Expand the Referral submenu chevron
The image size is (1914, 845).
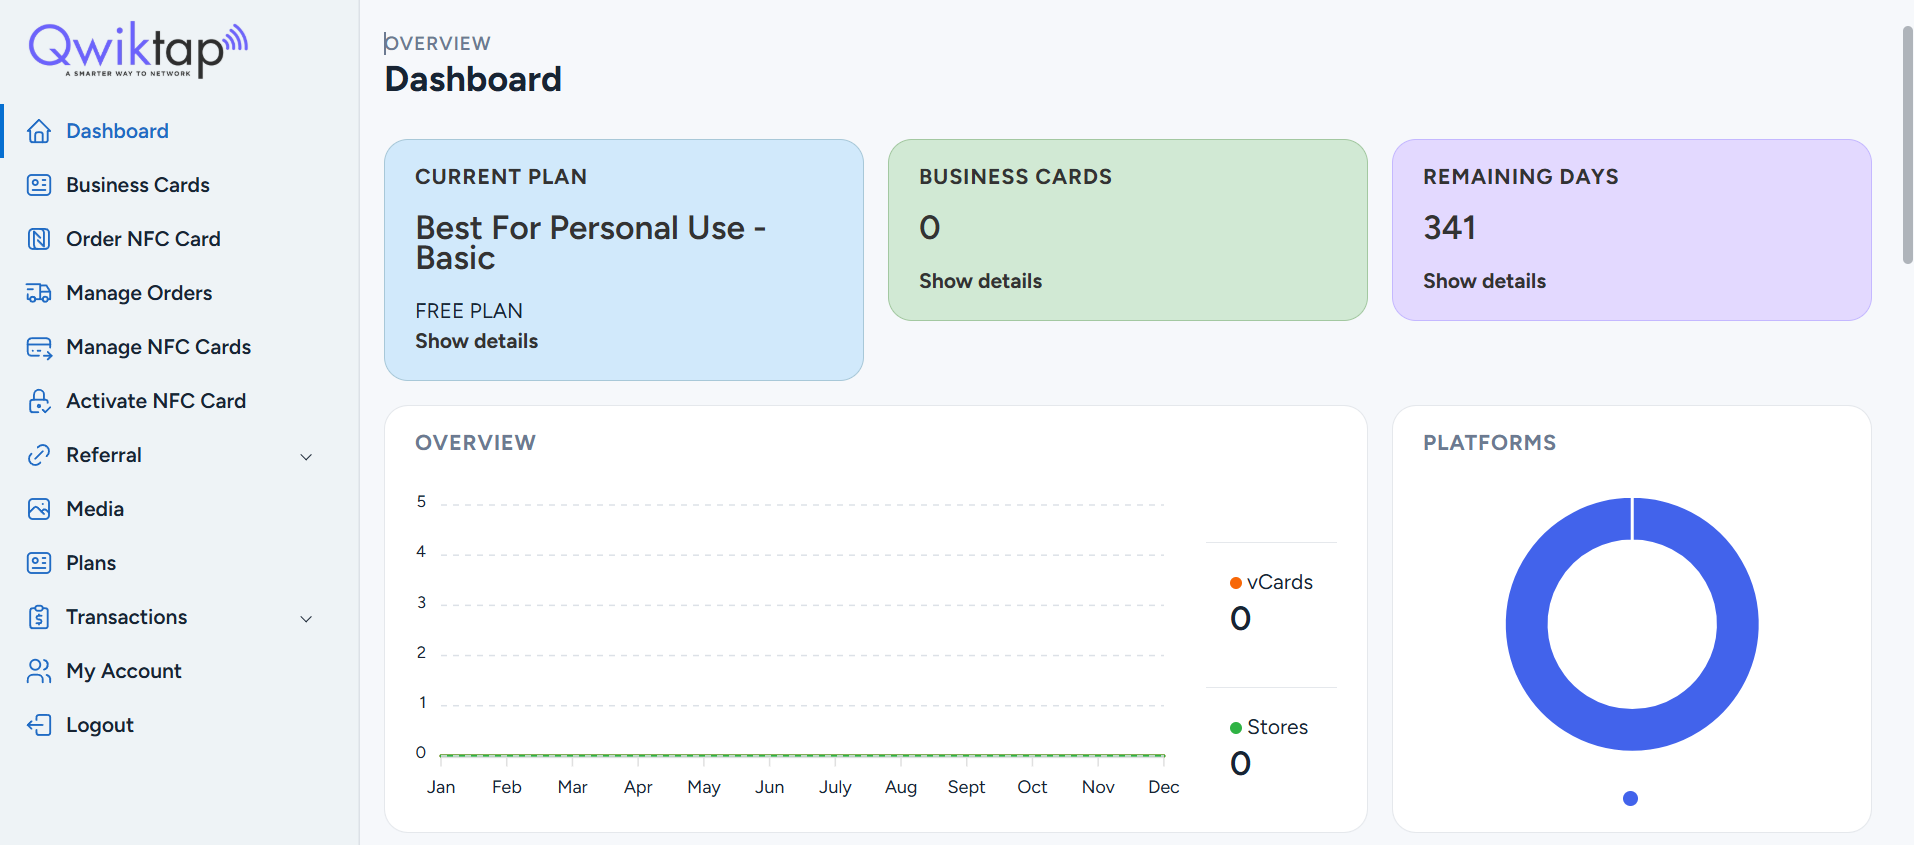pos(306,456)
